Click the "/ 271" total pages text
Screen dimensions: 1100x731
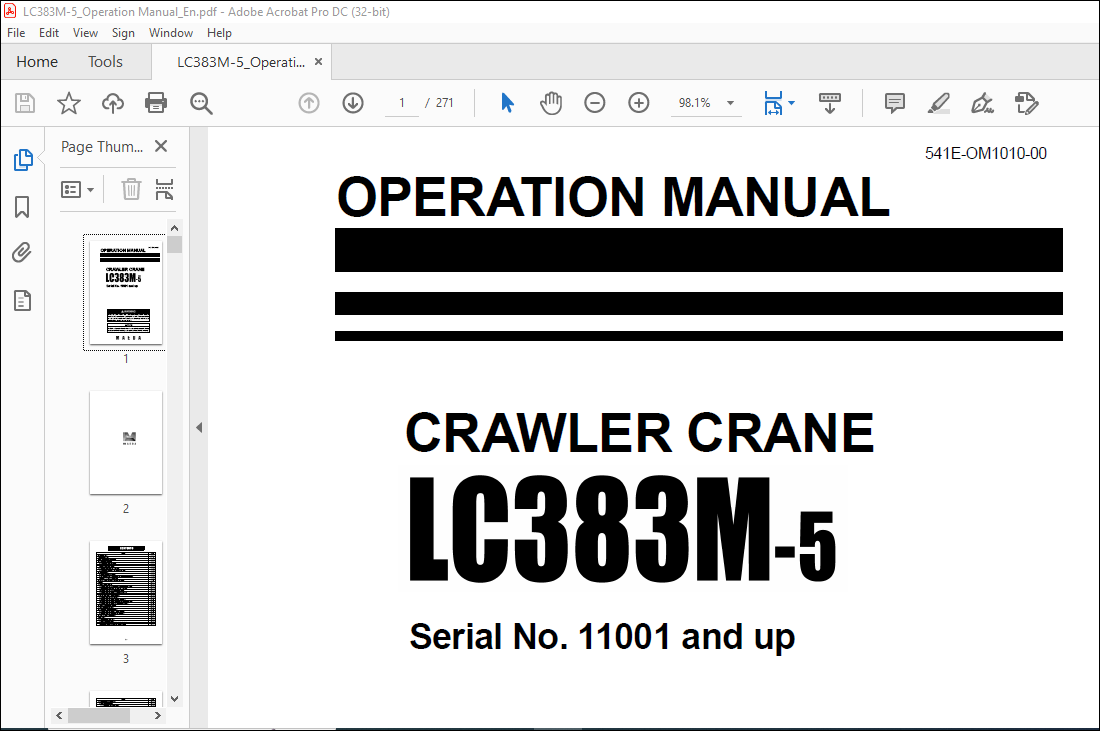(439, 103)
